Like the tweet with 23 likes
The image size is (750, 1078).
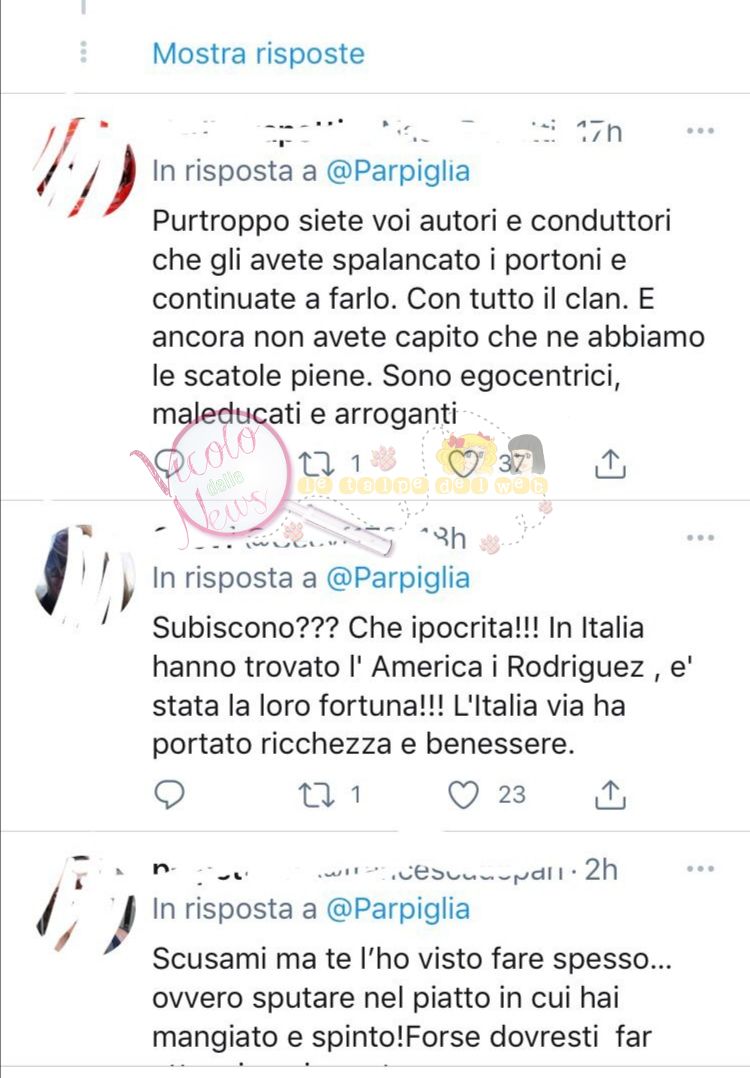point(463,795)
